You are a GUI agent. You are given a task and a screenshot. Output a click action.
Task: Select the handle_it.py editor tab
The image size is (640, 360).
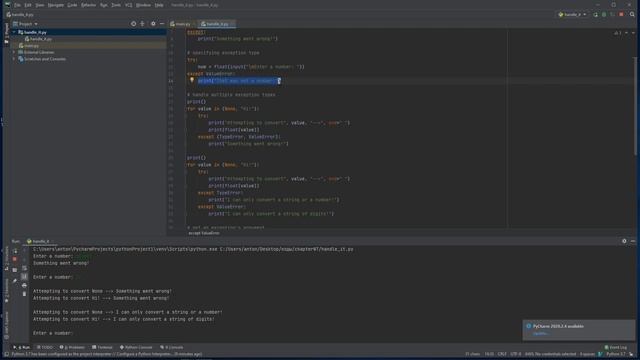216,24
